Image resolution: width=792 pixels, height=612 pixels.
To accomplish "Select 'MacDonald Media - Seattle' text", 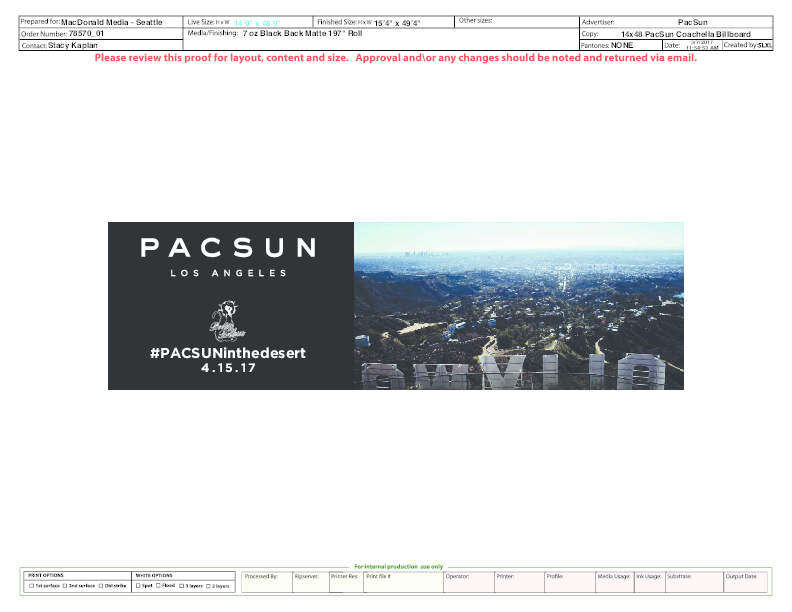I will coord(112,22).
